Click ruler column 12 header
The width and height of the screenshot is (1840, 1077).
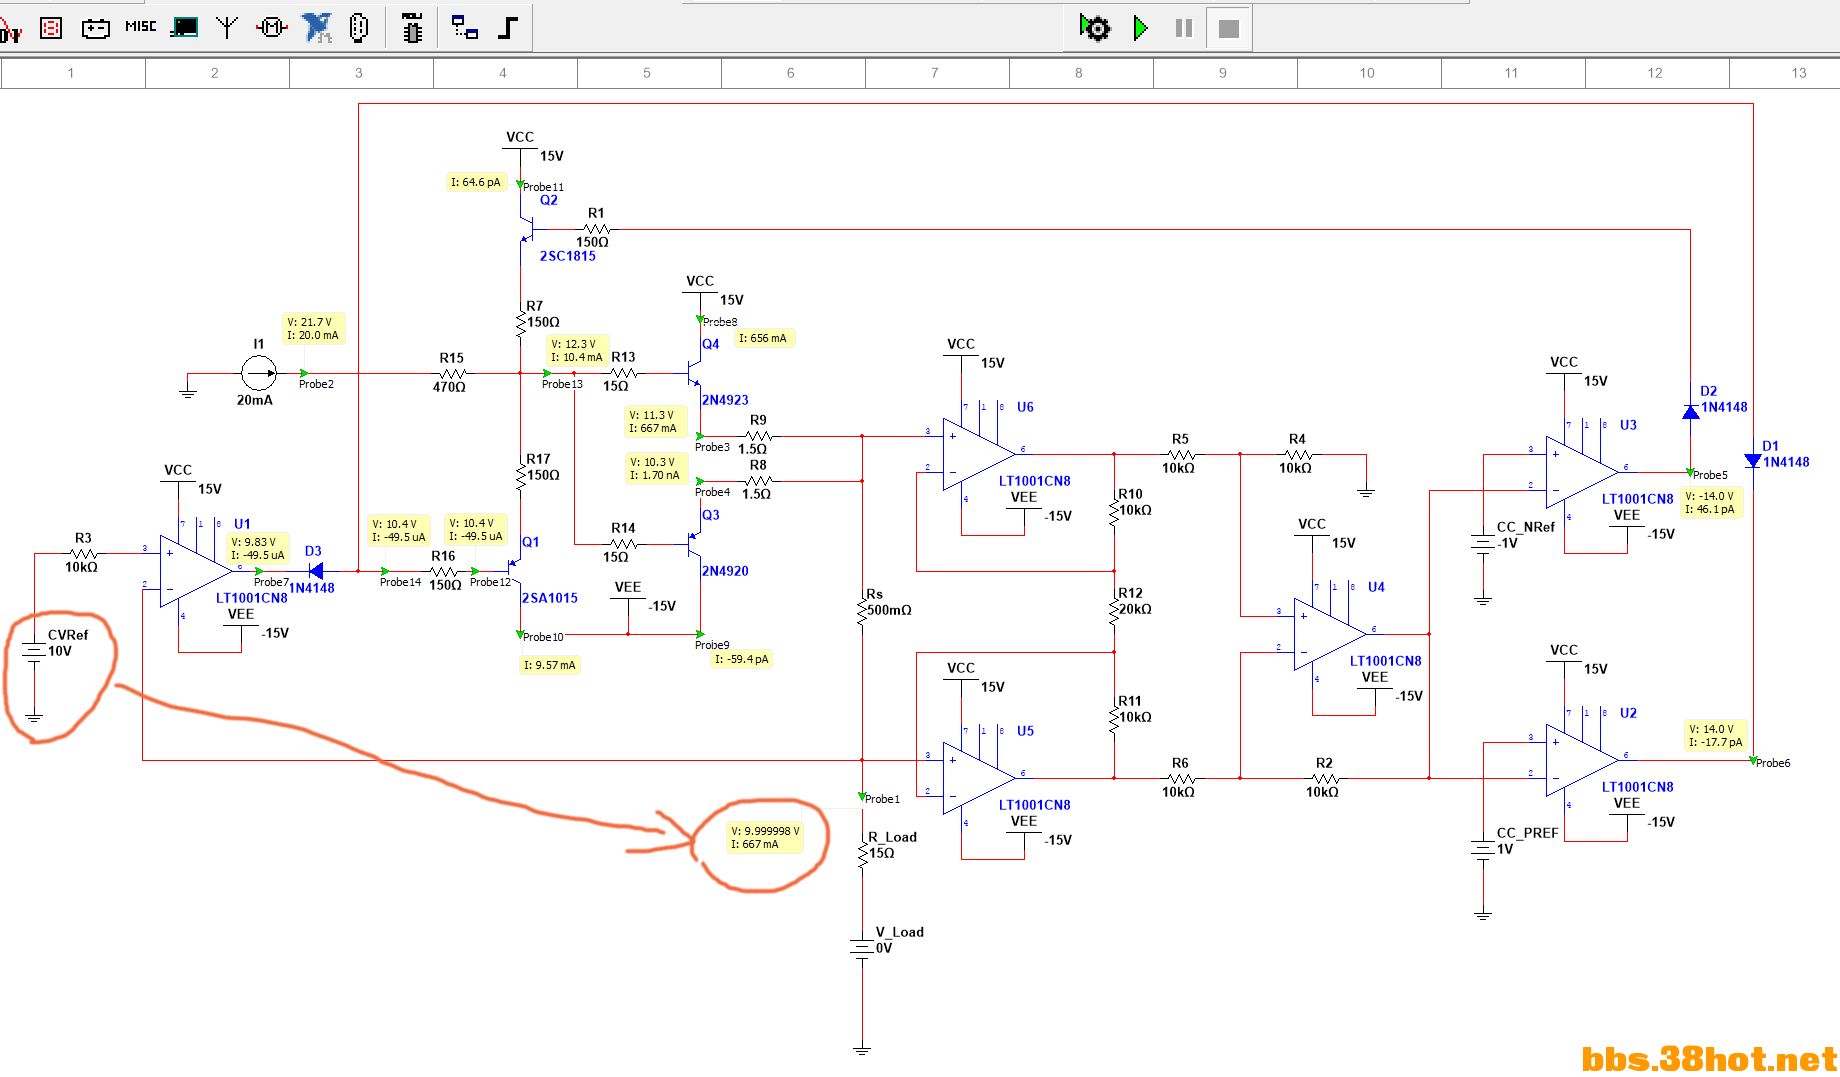pos(1655,73)
